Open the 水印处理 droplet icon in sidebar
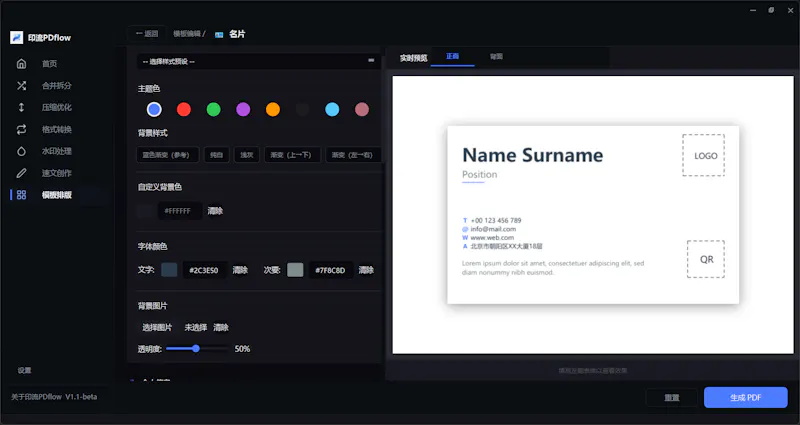The width and height of the screenshot is (800, 425). point(21,151)
